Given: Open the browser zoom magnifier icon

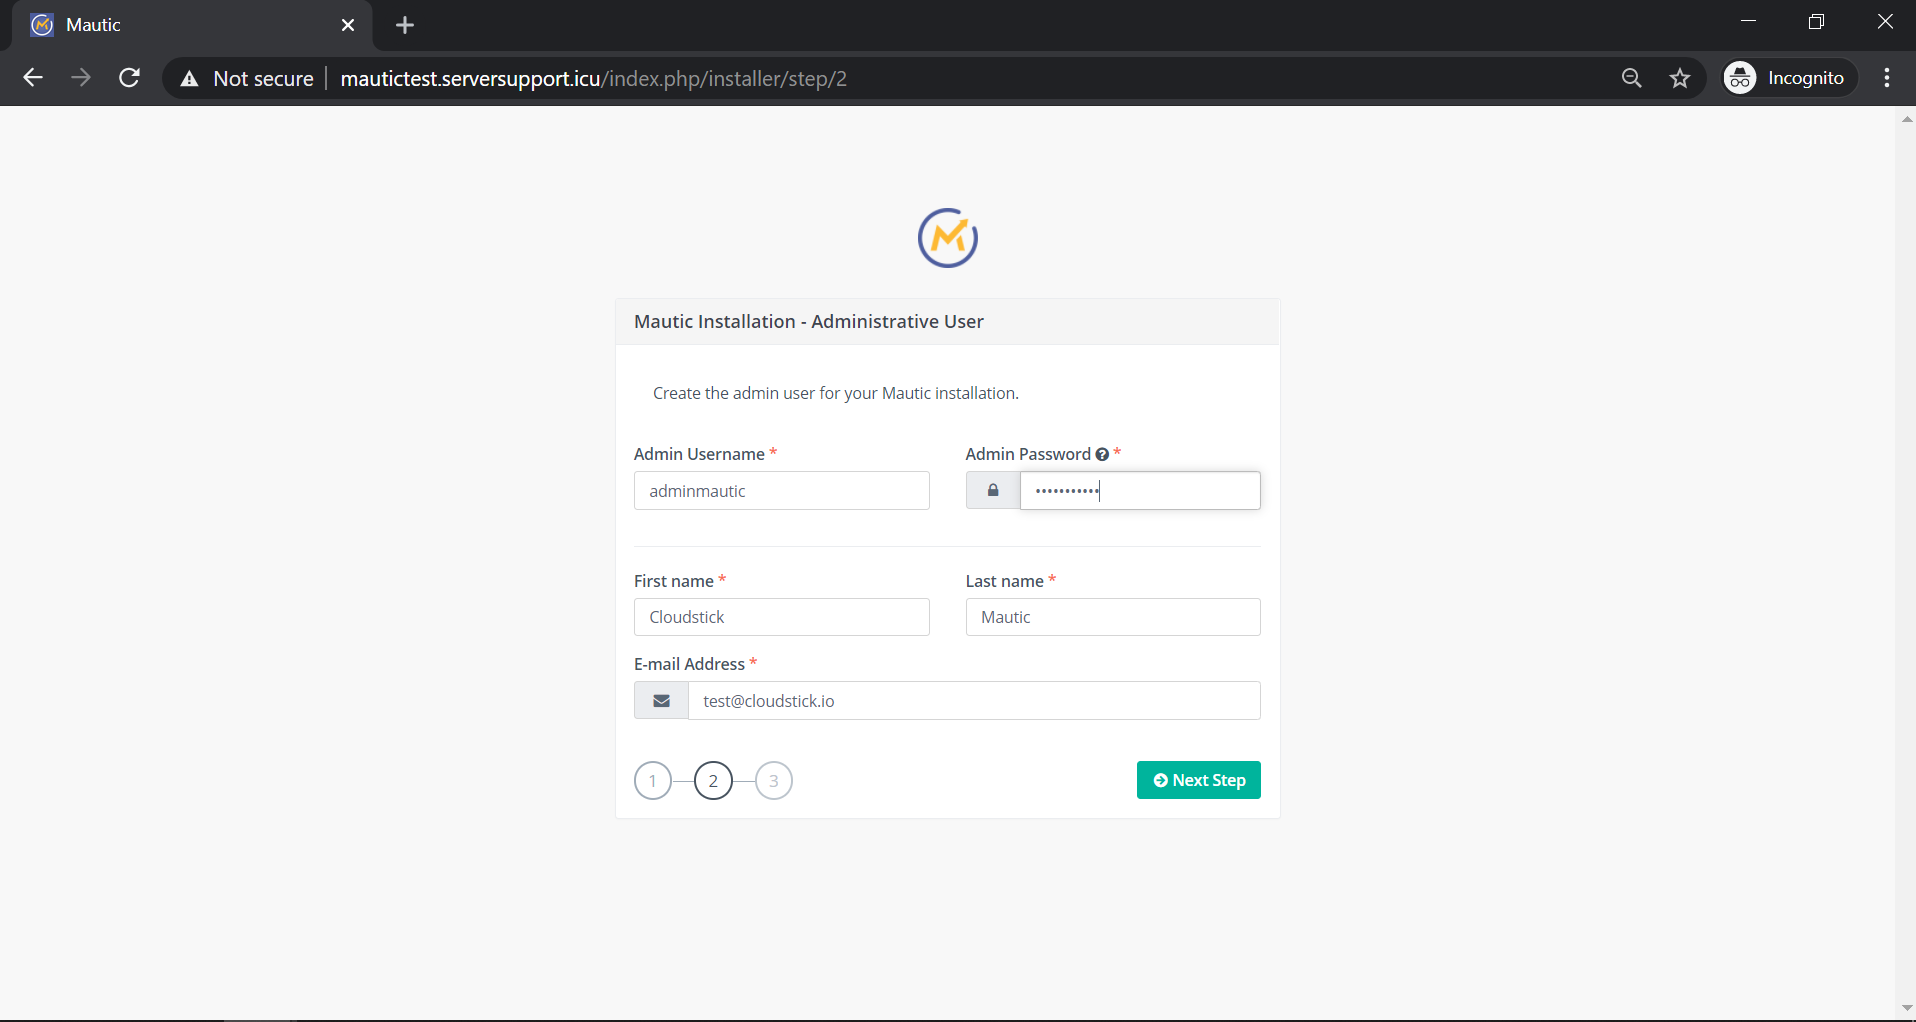Looking at the screenshot, I should [1631, 78].
